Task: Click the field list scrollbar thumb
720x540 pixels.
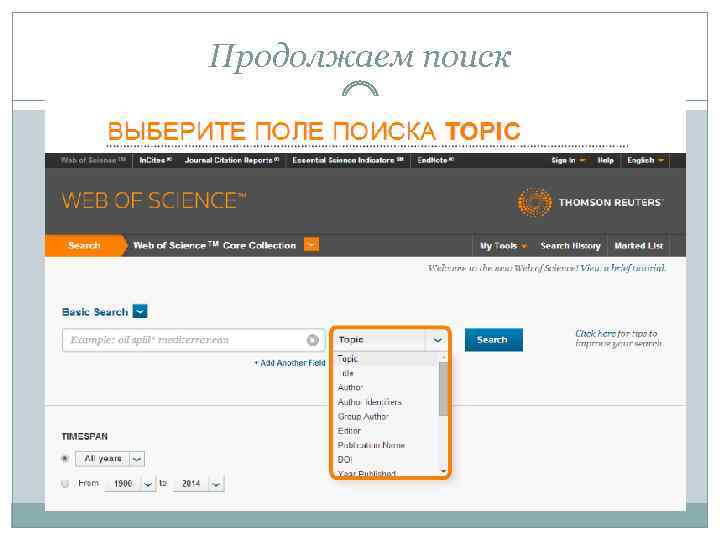Action: coord(443,388)
